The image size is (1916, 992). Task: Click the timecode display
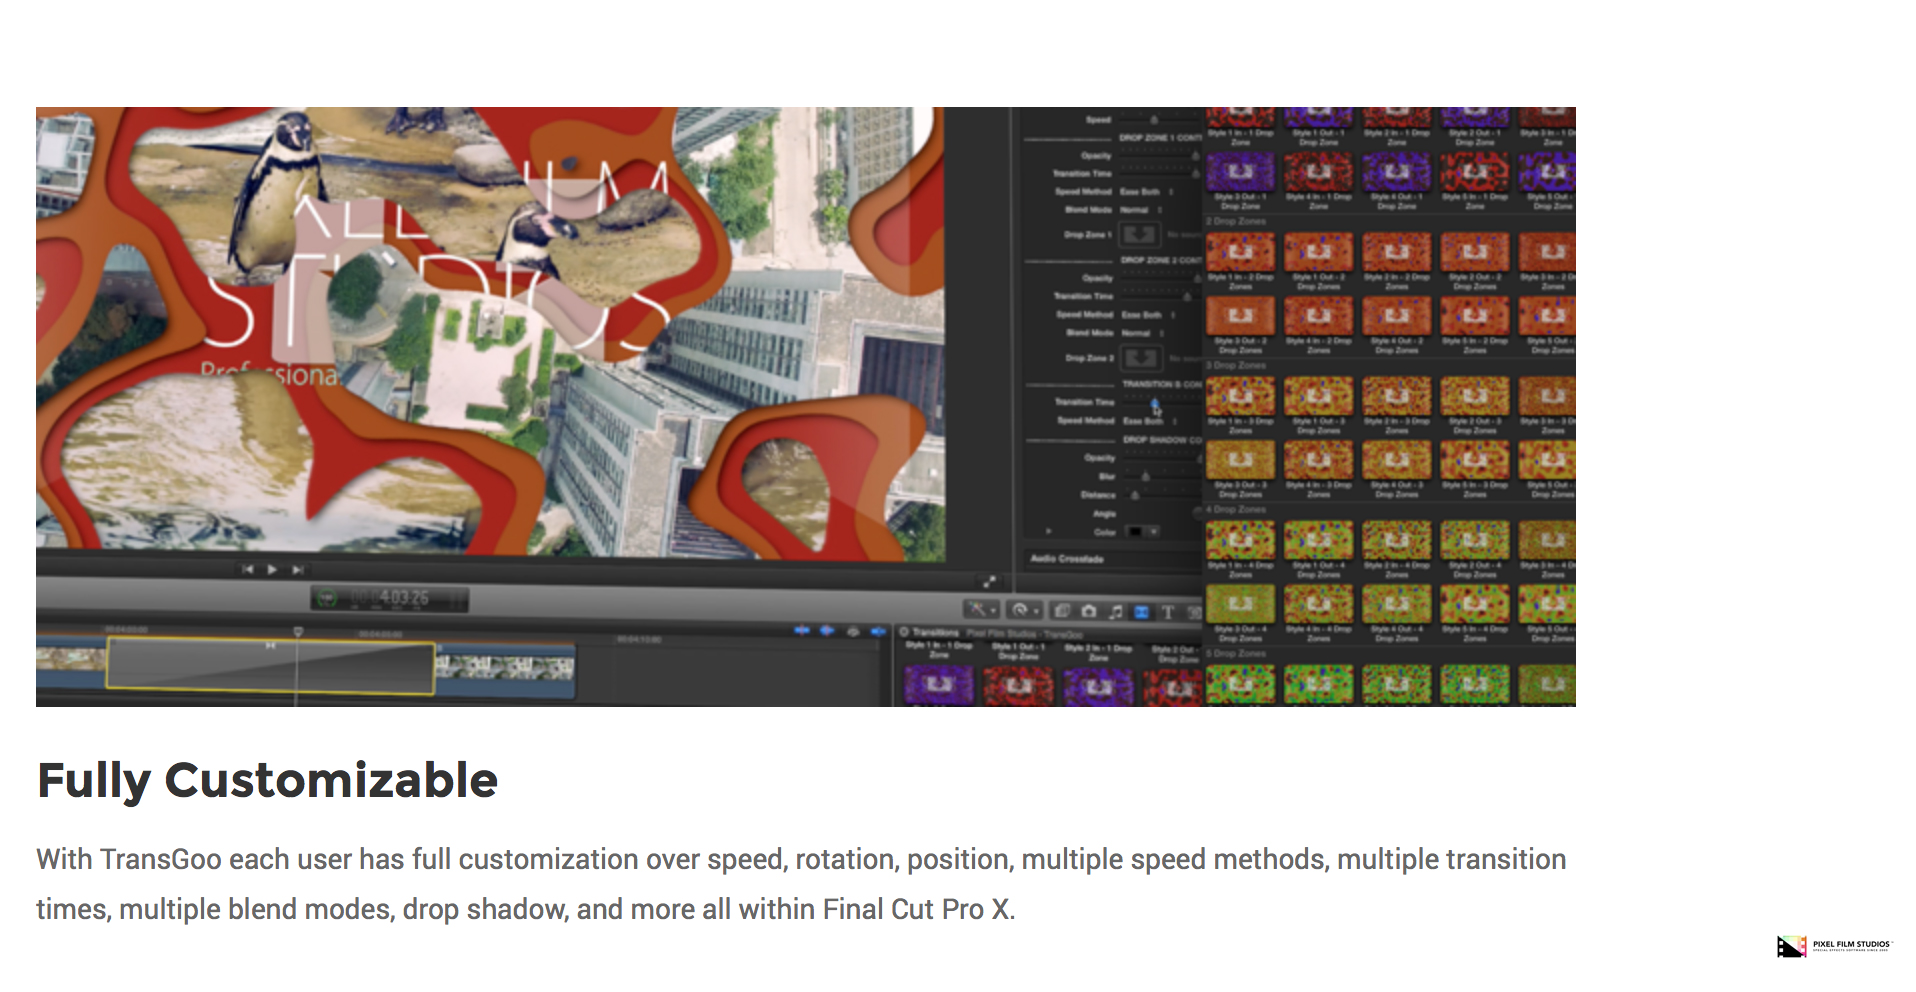pyautogui.click(x=390, y=598)
